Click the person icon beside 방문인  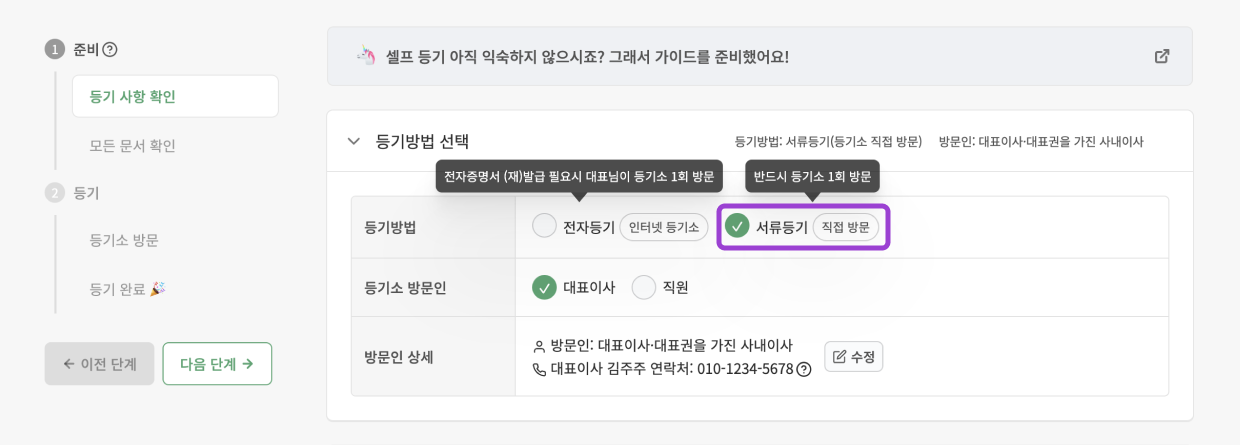tap(540, 346)
